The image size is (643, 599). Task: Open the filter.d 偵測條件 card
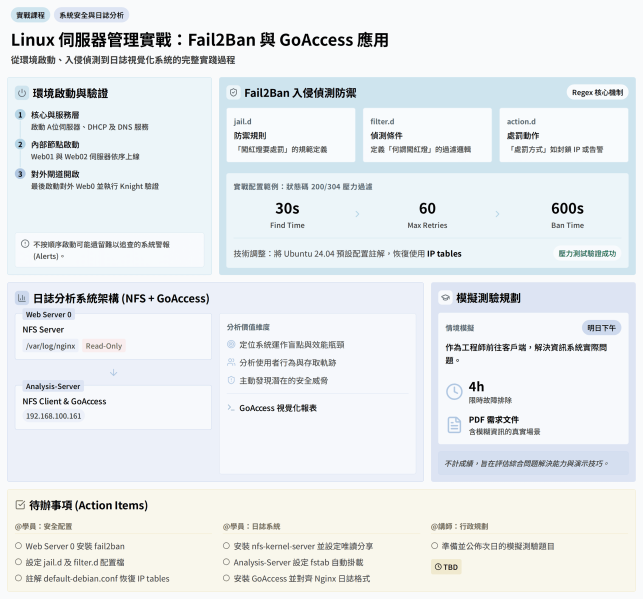pos(427,135)
